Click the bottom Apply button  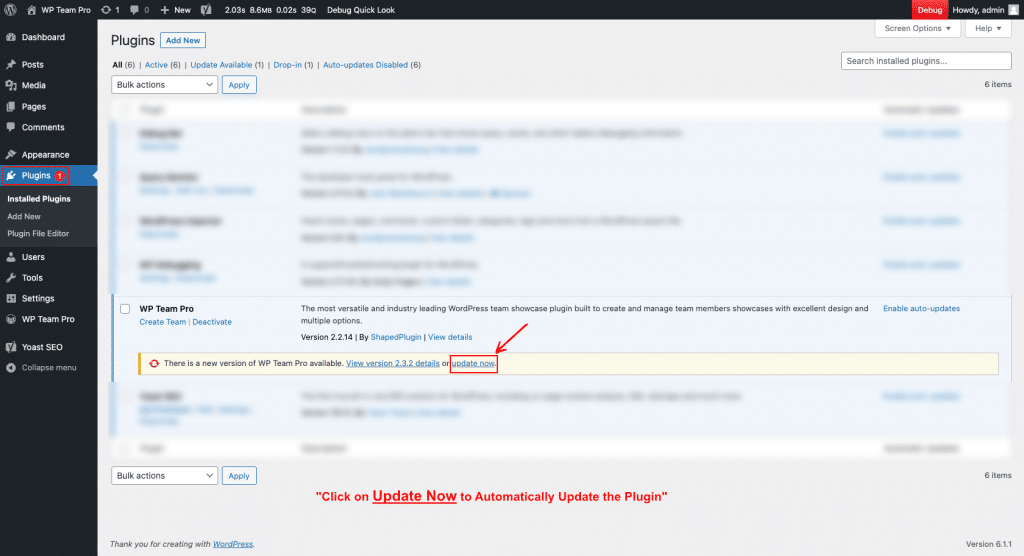point(239,476)
